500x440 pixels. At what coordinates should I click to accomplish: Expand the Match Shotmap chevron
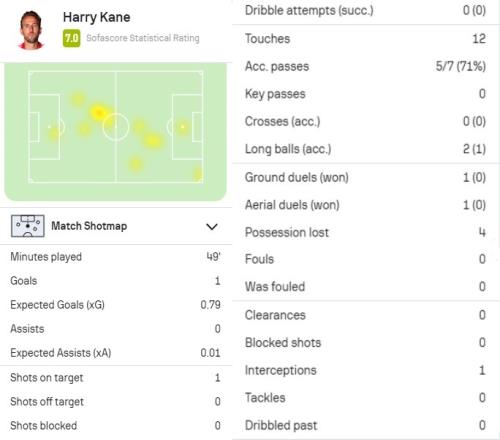click(x=212, y=227)
